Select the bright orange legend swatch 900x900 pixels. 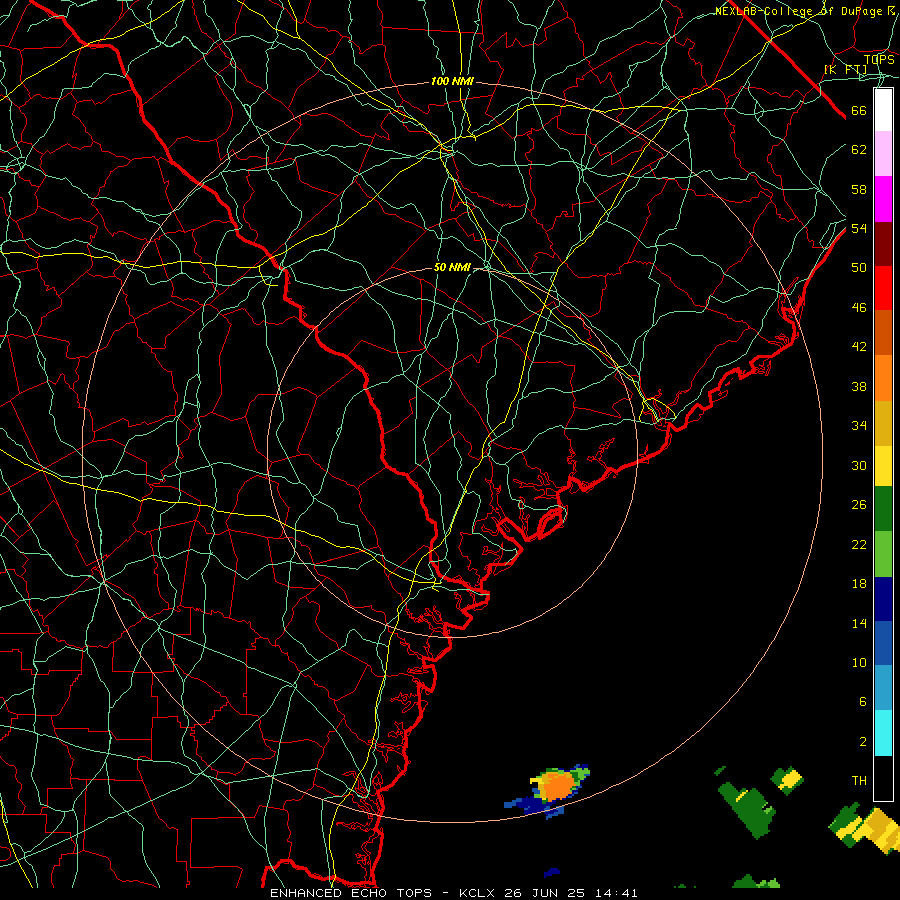(x=883, y=378)
